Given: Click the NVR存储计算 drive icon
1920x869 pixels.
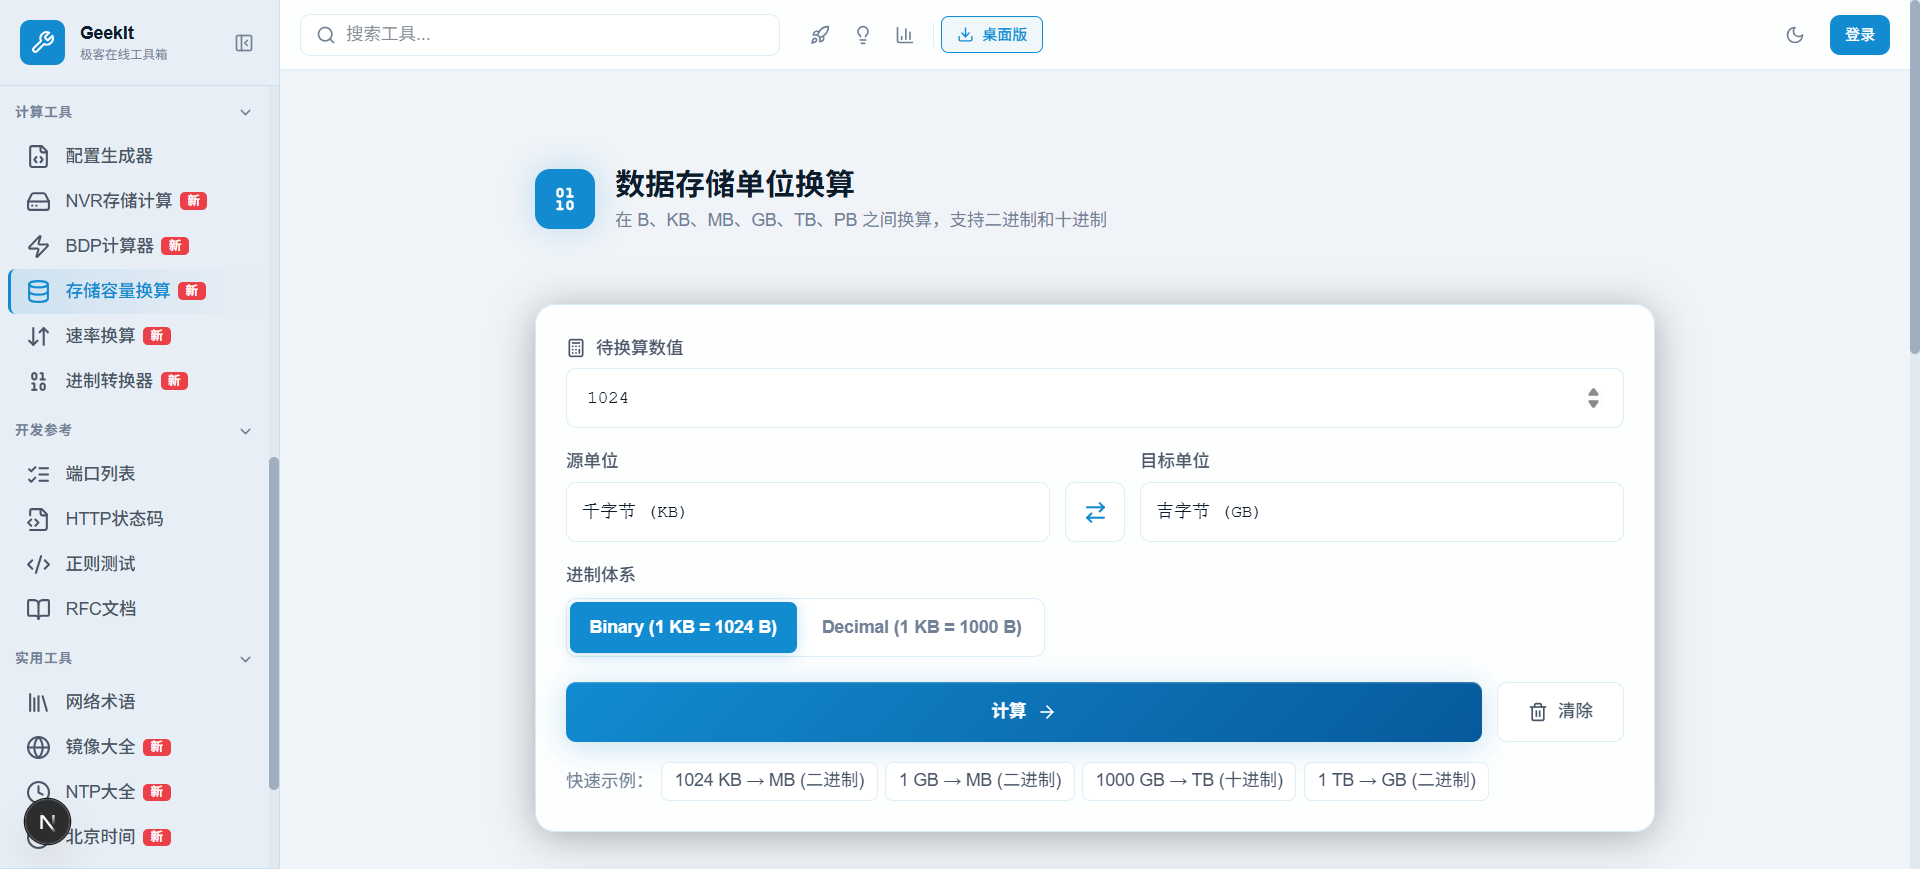Looking at the screenshot, I should [38, 201].
